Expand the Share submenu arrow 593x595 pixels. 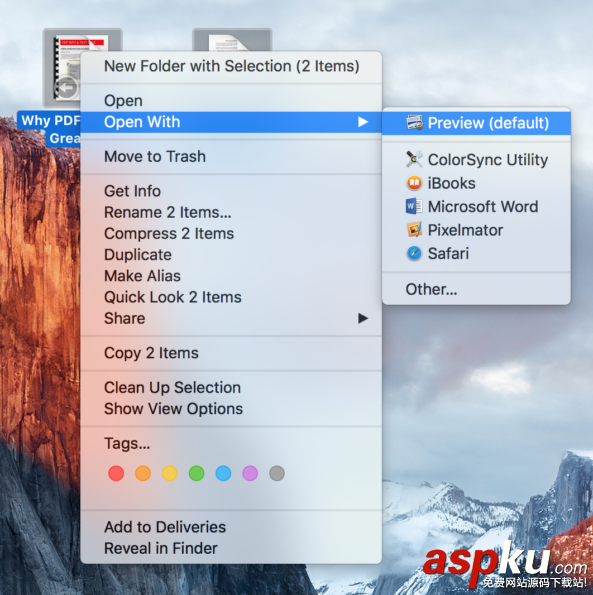(x=363, y=318)
